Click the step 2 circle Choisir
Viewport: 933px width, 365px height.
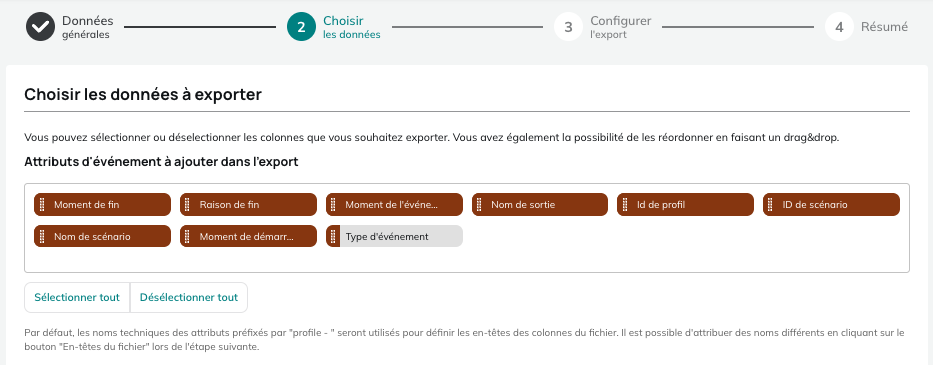click(301, 27)
